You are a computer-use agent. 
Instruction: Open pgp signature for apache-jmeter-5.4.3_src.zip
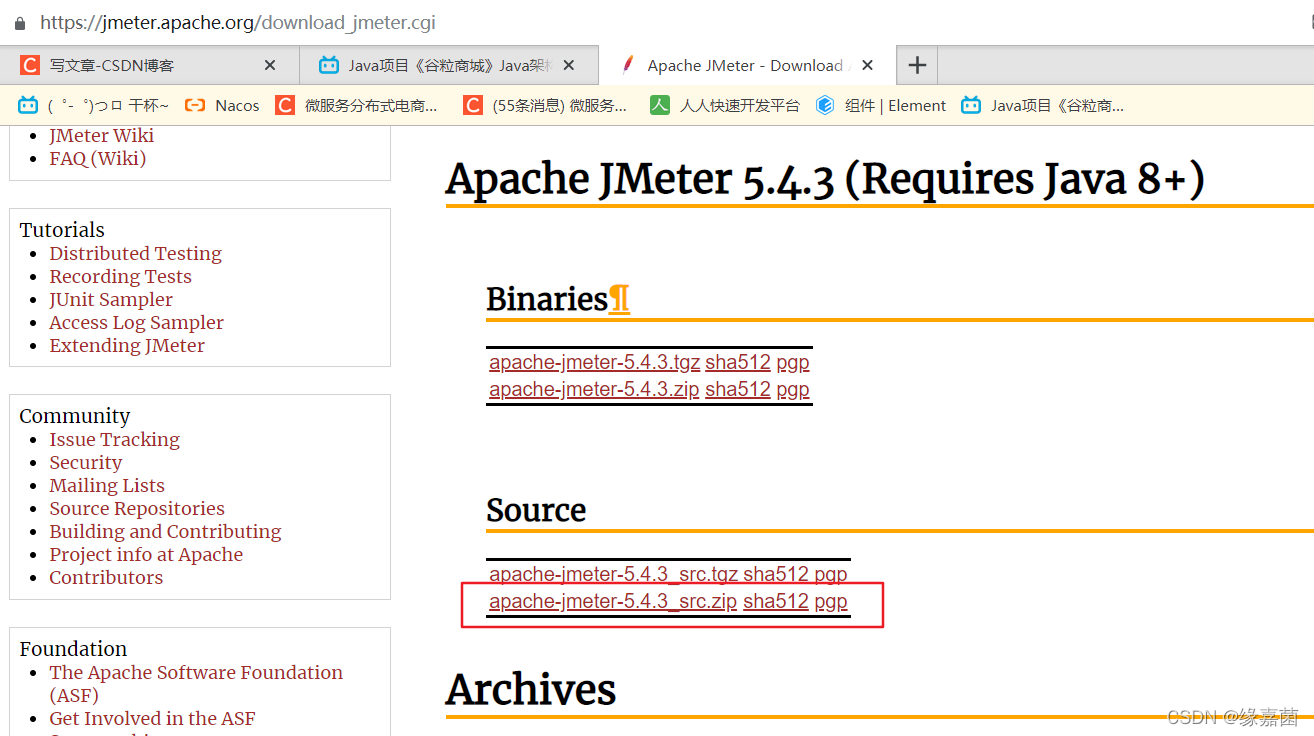(831, 601)
